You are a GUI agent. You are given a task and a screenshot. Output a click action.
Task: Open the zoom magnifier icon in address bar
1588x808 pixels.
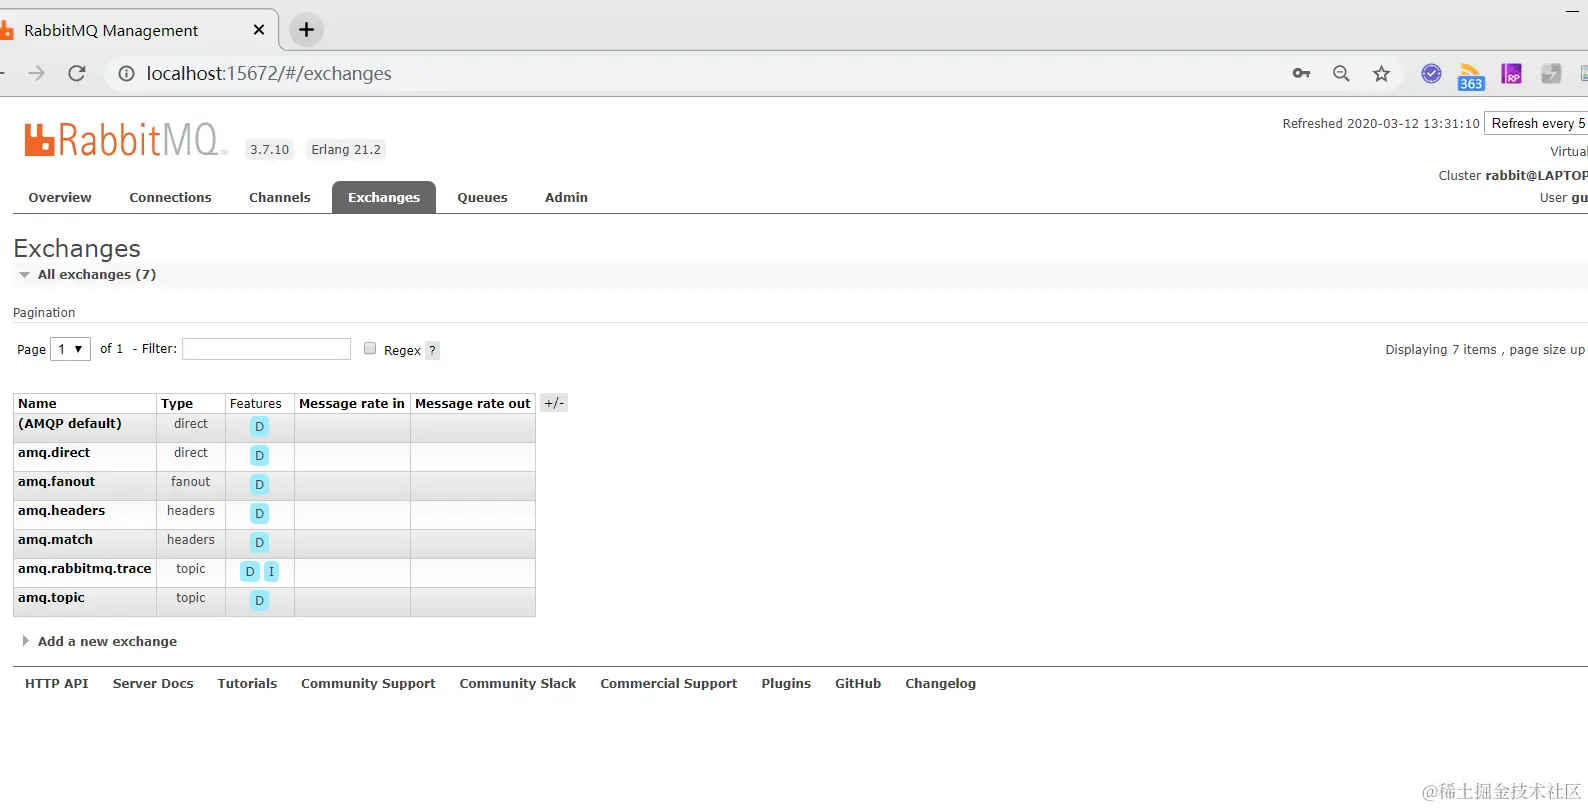point(1341,73)
